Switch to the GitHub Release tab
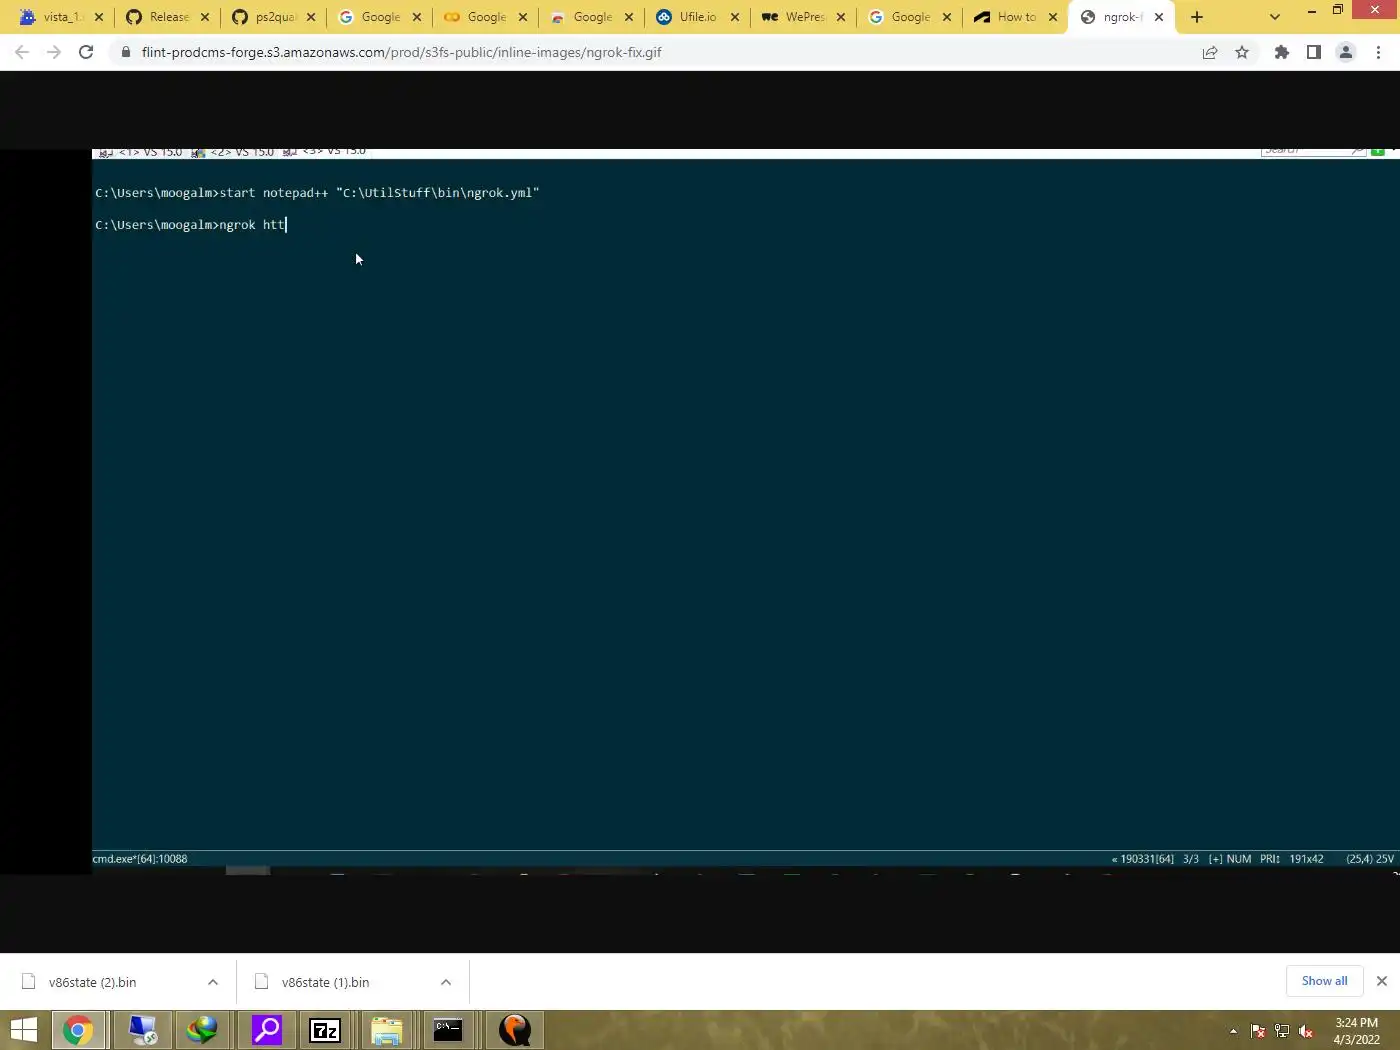 [168, 17]
